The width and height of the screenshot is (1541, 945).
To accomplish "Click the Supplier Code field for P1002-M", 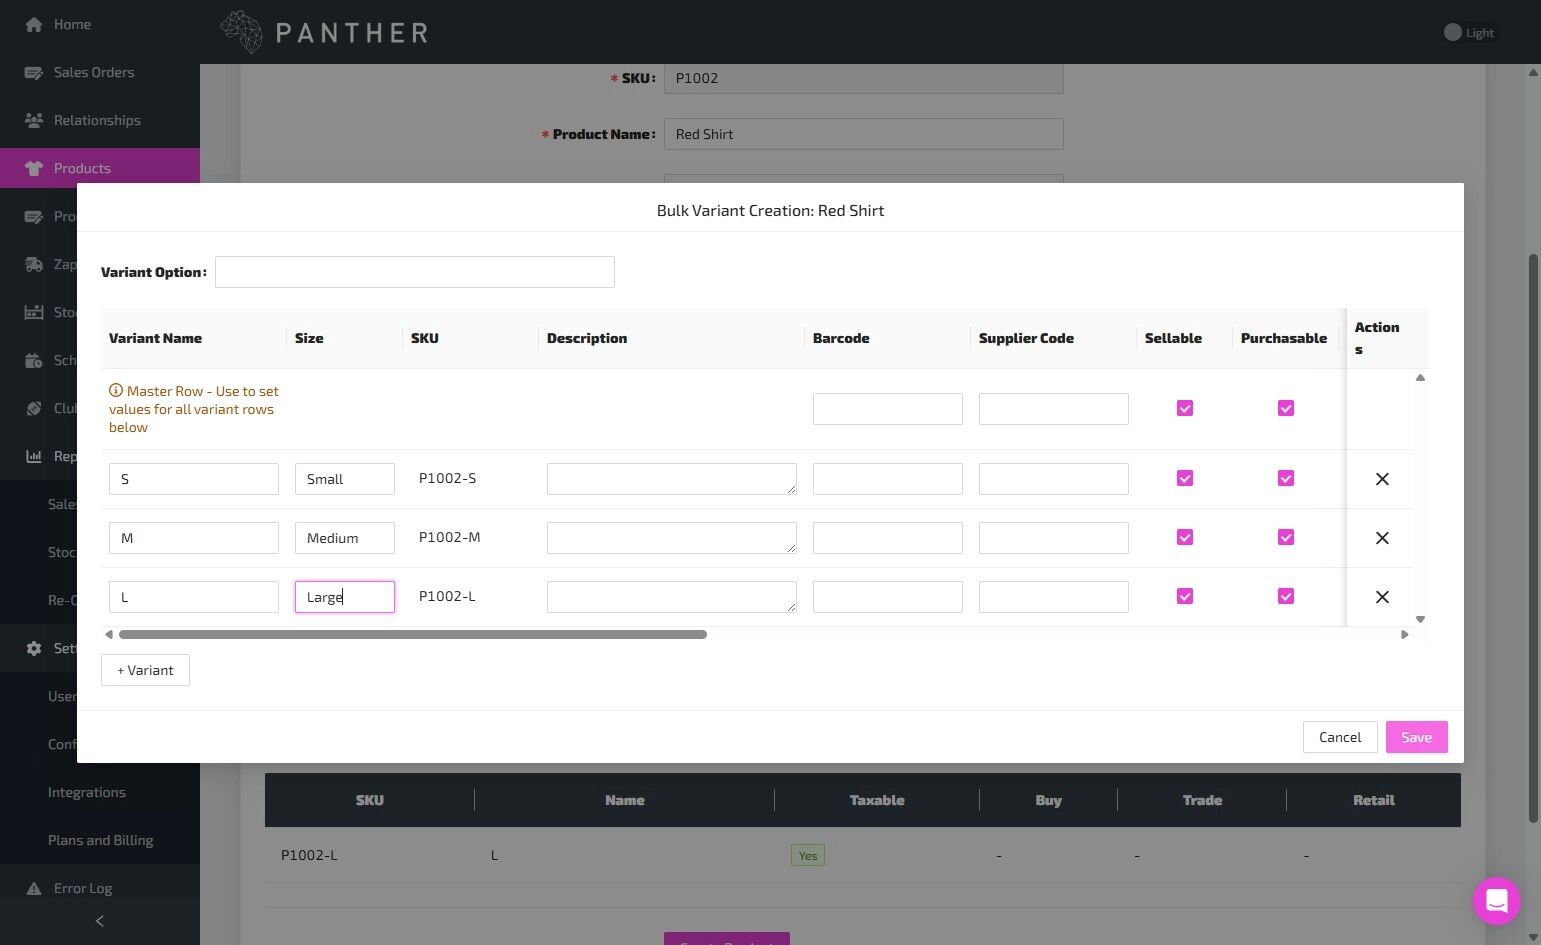I will click(x=1054, y=538).
